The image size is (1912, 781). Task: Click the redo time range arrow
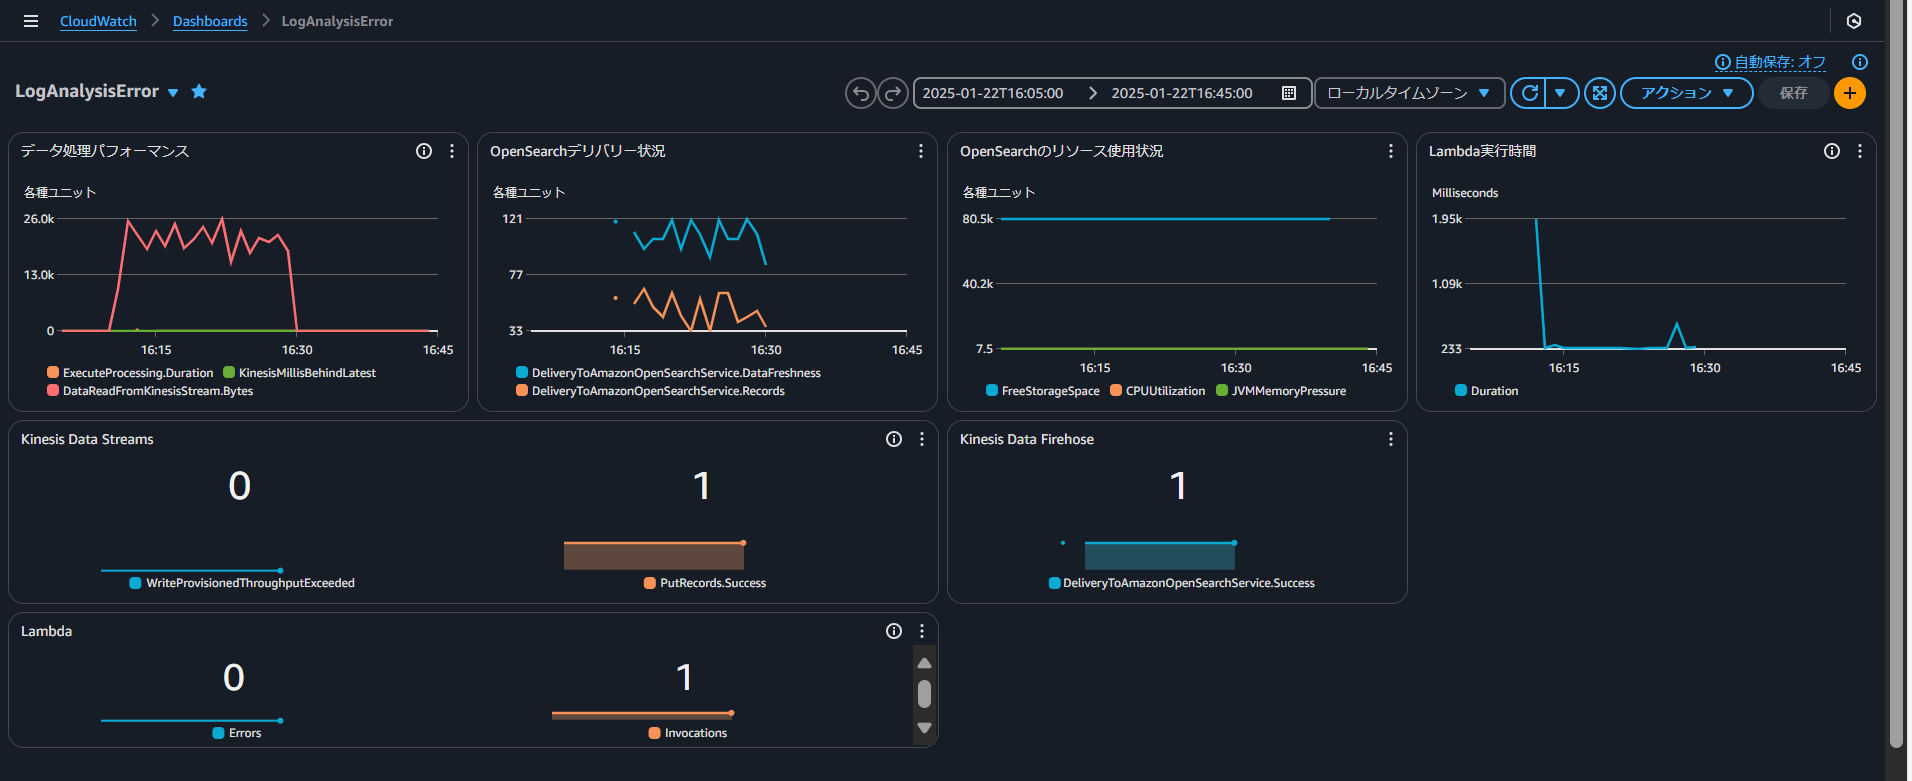(x=892, y=93)
